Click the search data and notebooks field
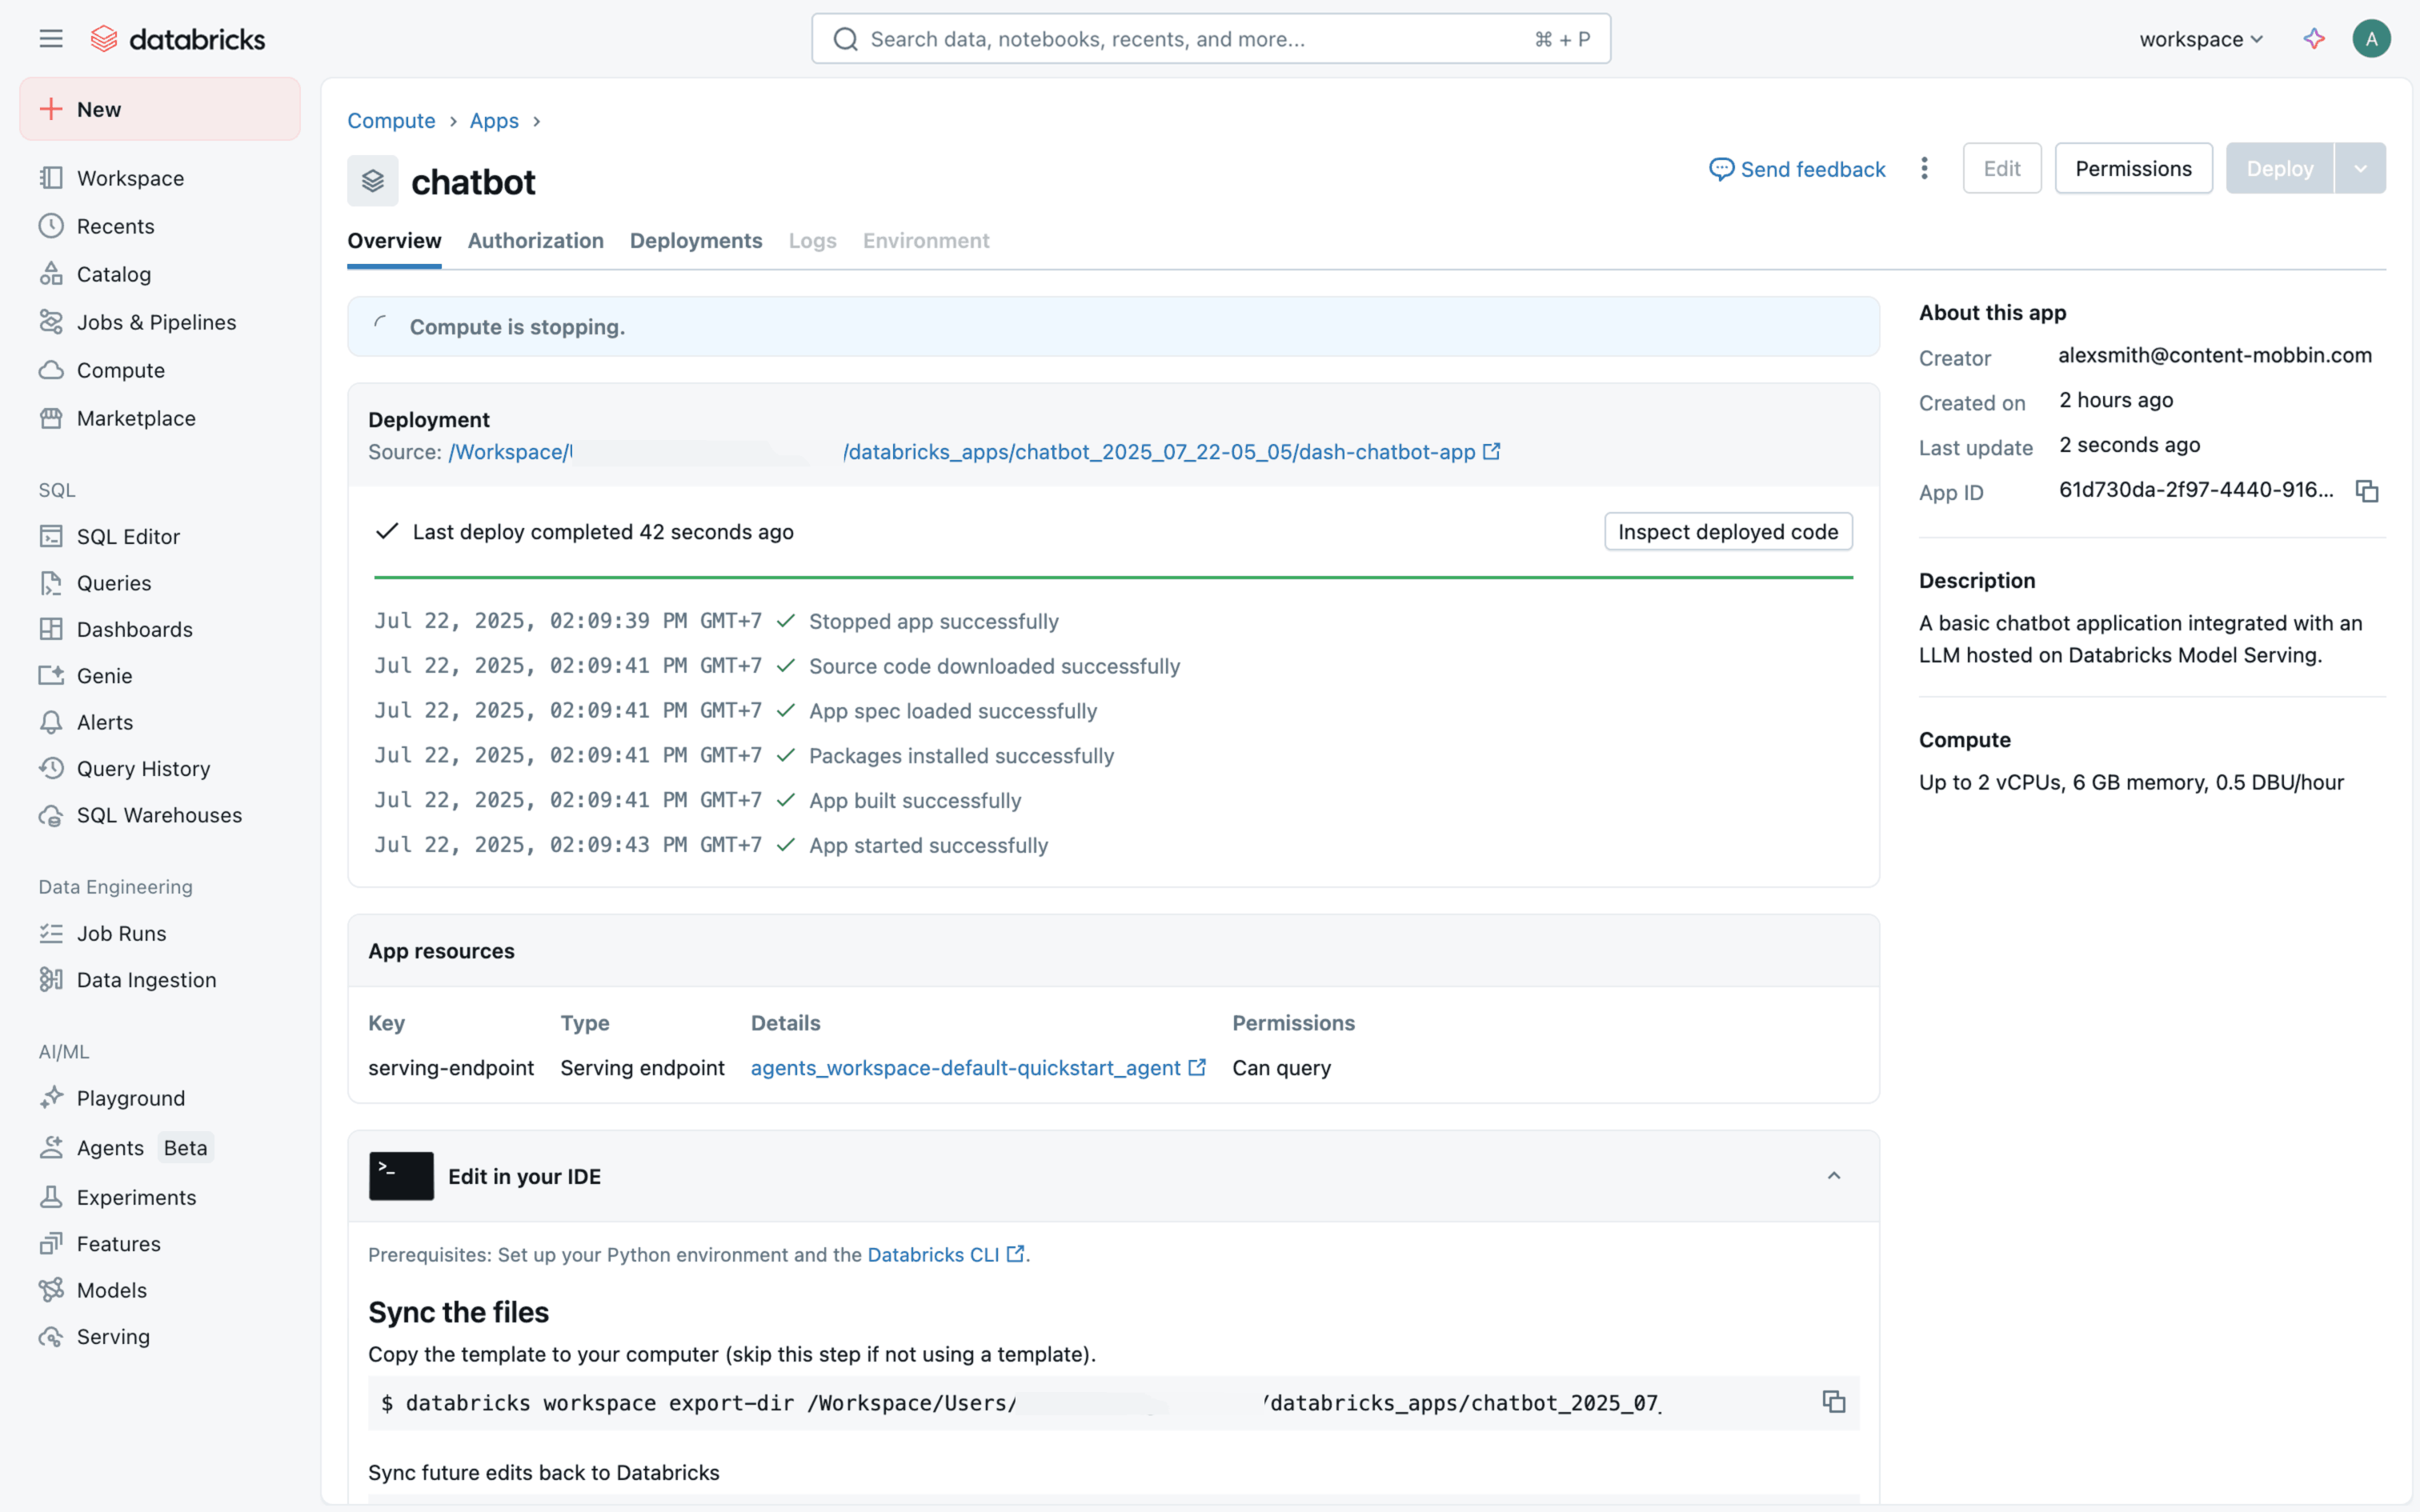This screenshot has width=2420, height=1512. pyautogui.click(x=1200, y=39)
